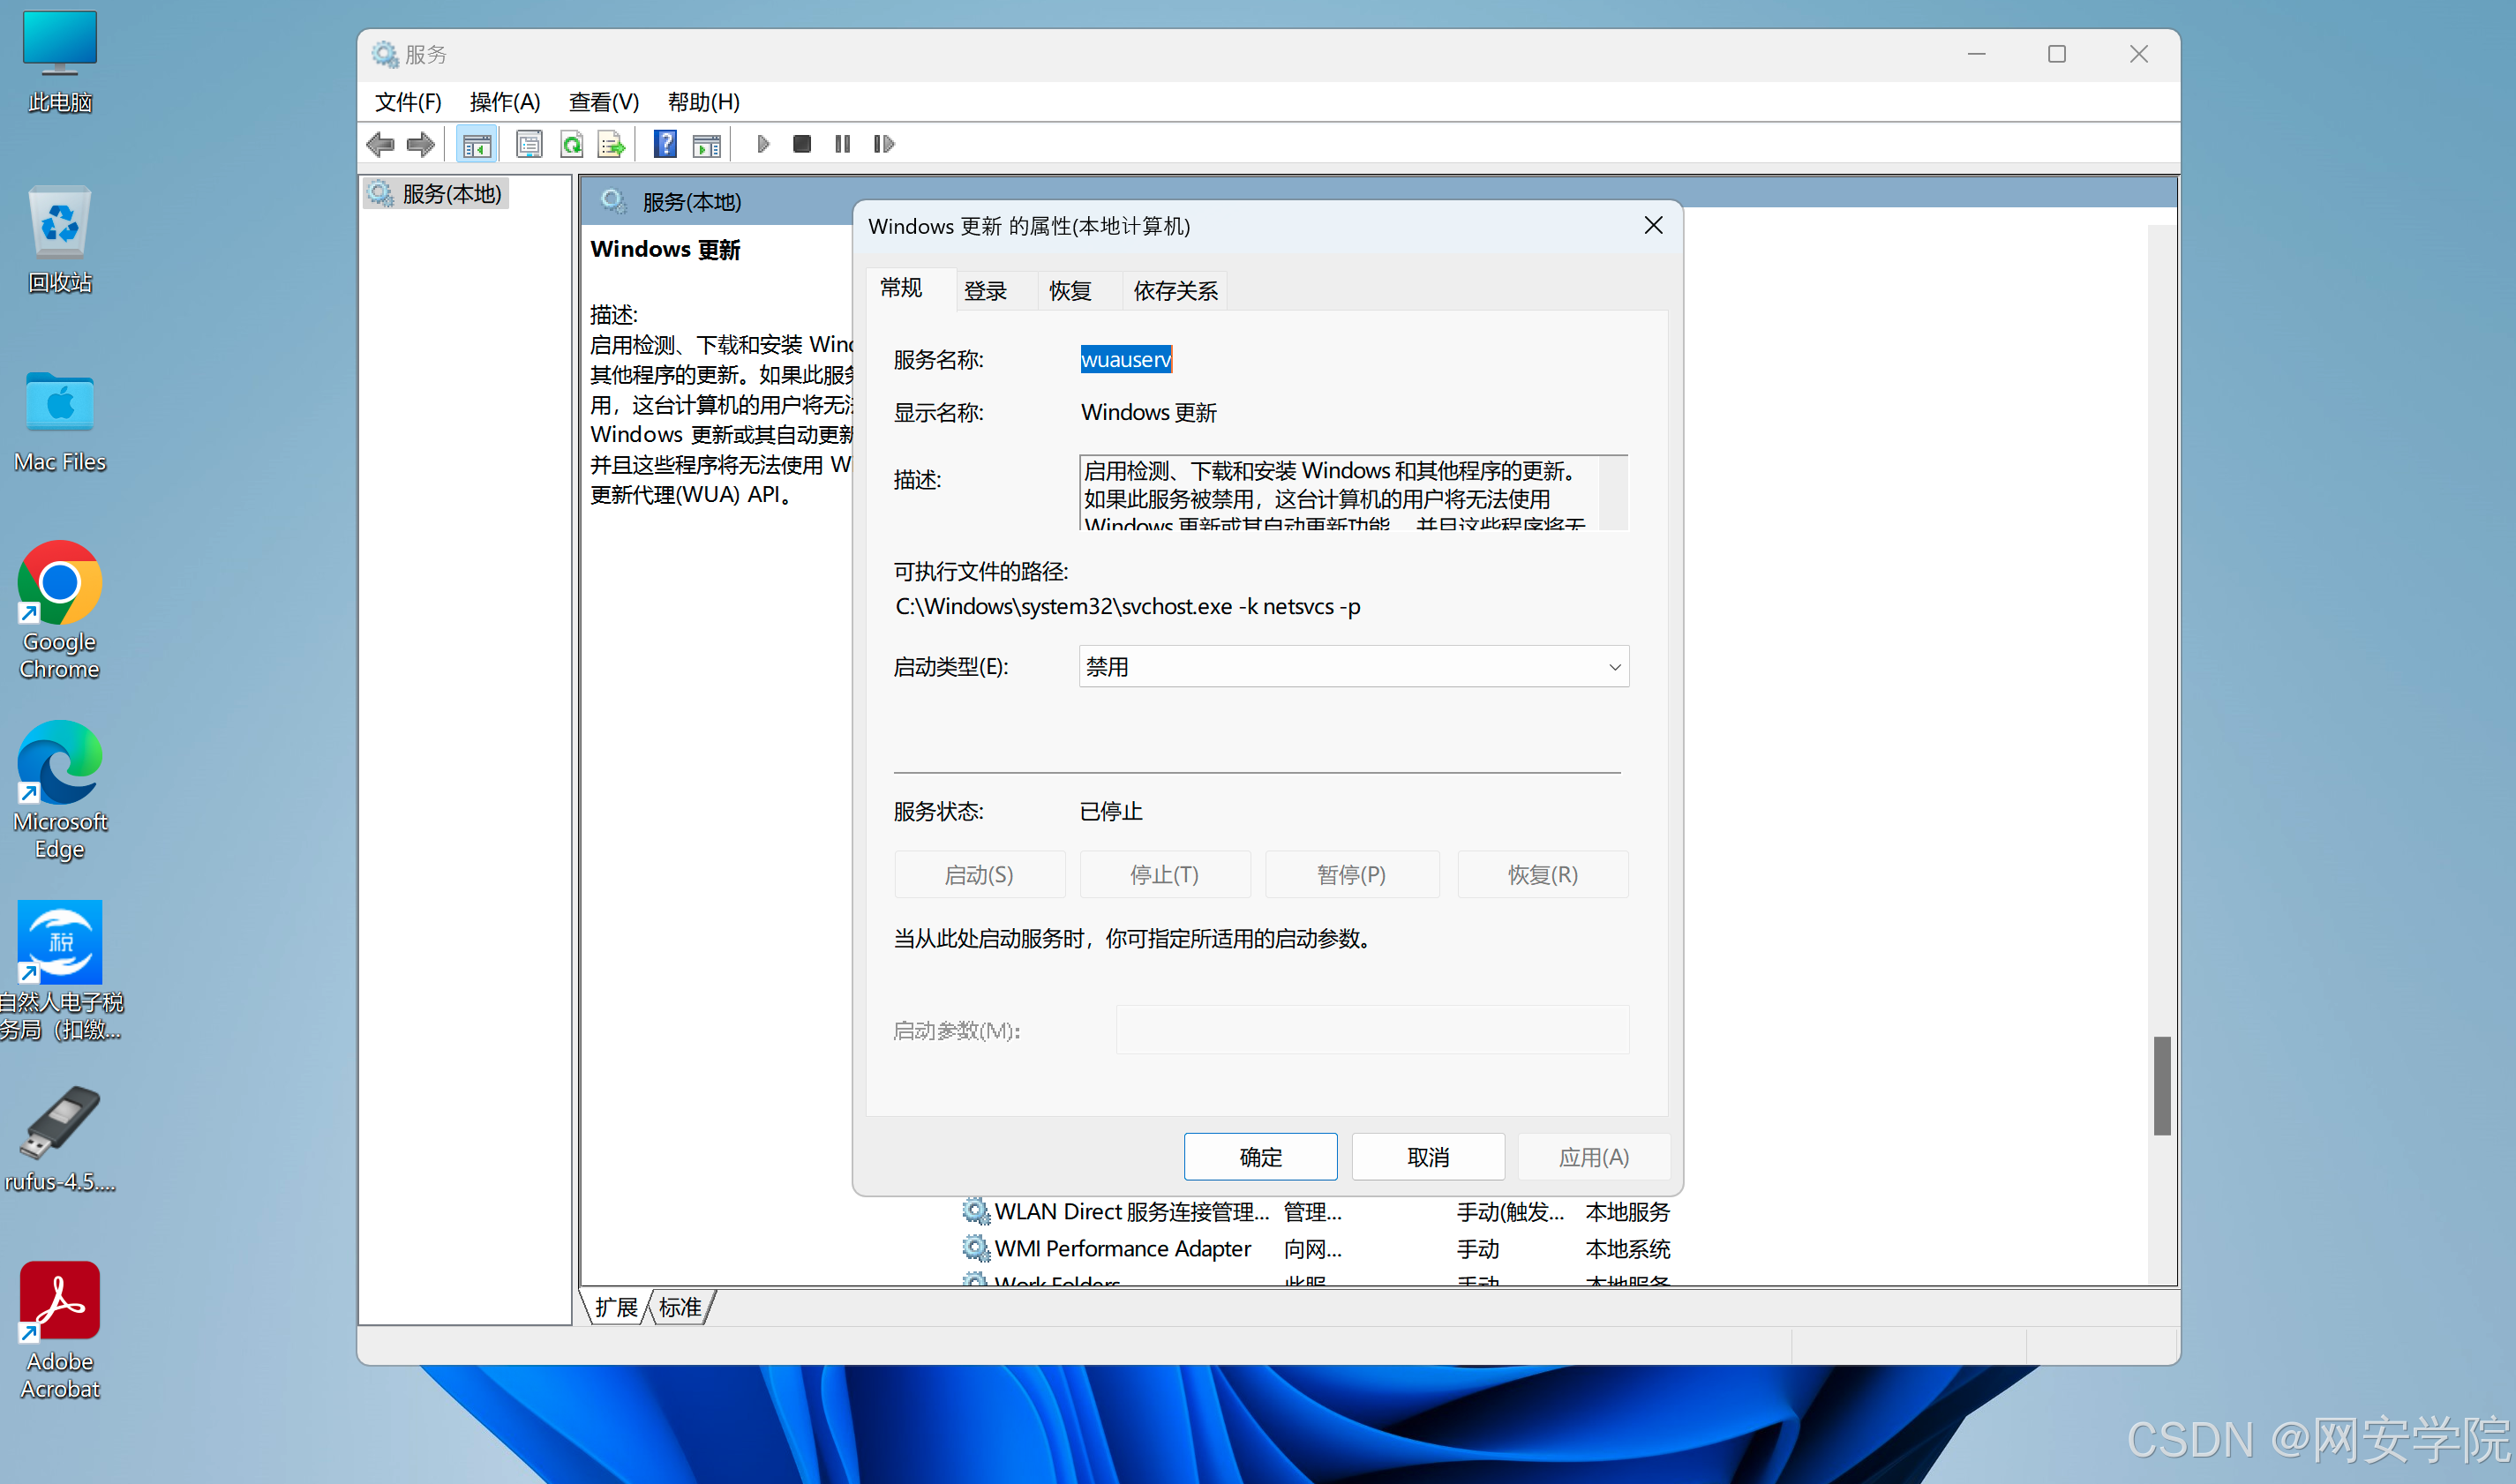Click the Back arrow in Services toolbar
This screenshot has height=1484, width=2516.
click(380, 144)
